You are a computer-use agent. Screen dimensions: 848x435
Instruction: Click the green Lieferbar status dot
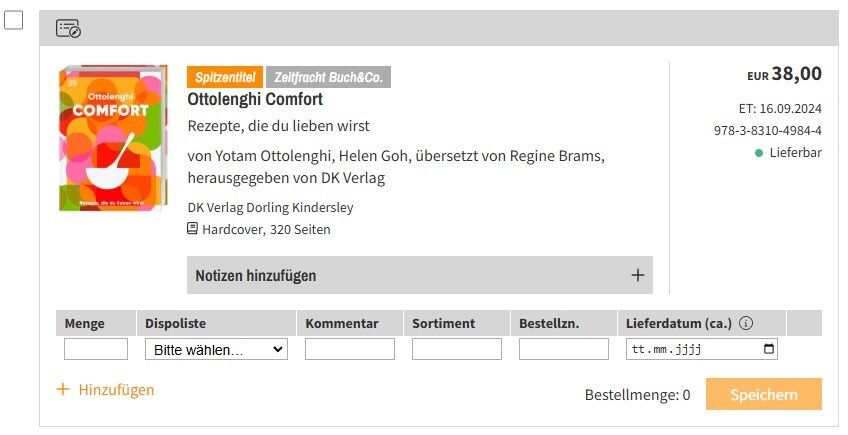tap(759, 153)
